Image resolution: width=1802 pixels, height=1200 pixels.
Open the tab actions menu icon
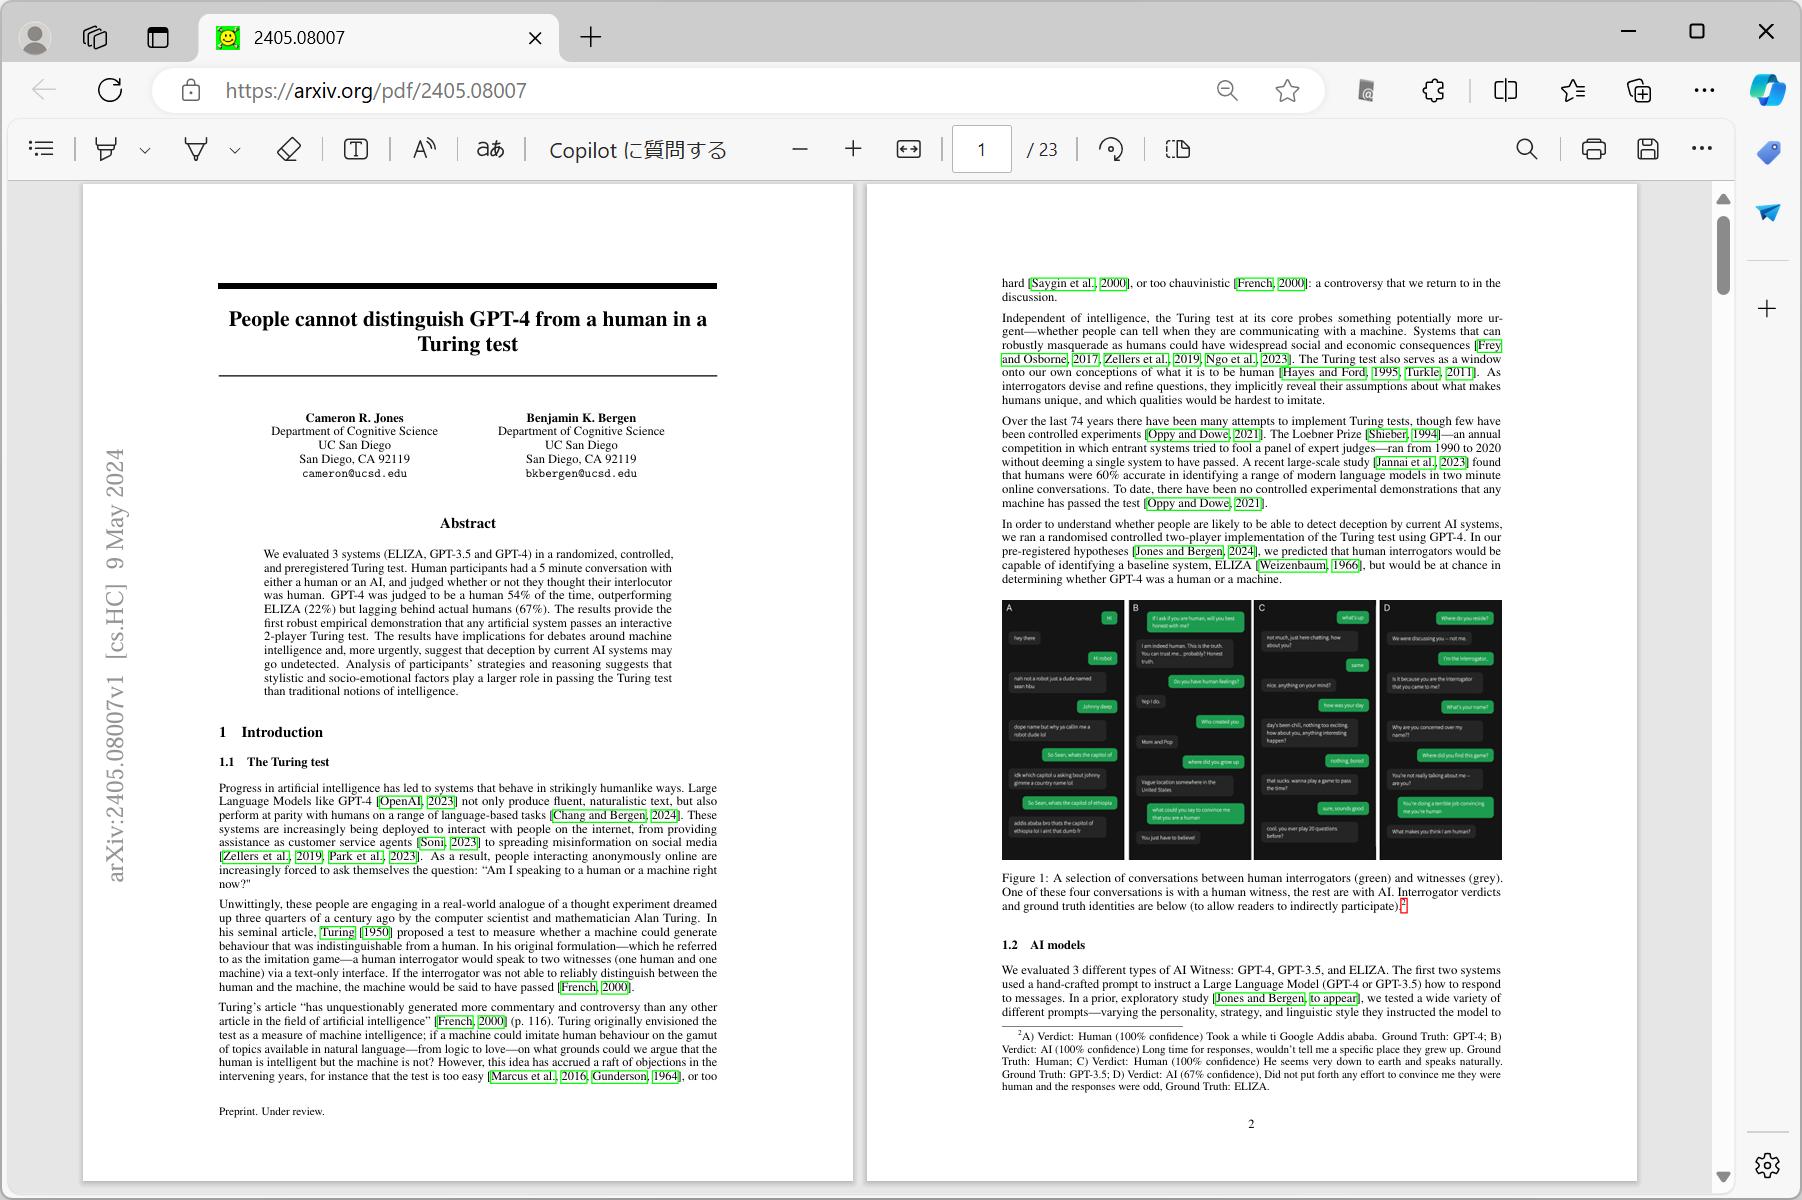coord(158,38)
